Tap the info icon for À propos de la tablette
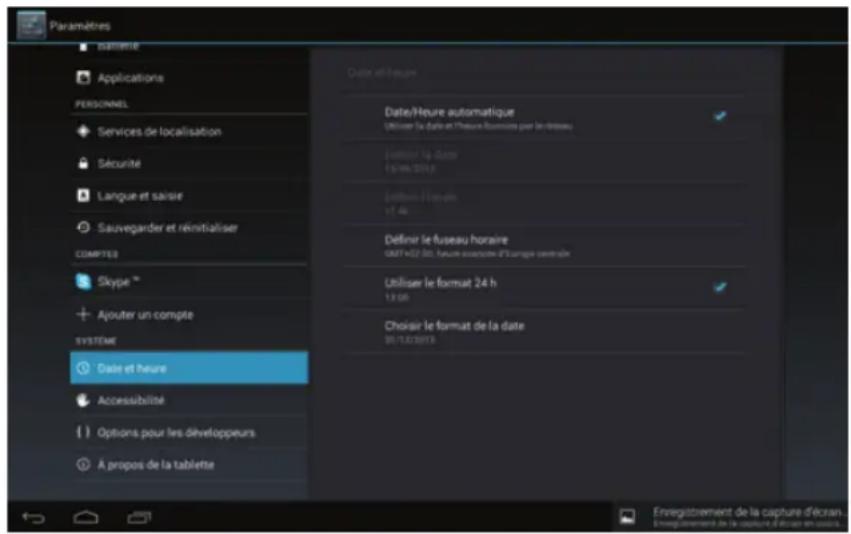 (83, 465)
